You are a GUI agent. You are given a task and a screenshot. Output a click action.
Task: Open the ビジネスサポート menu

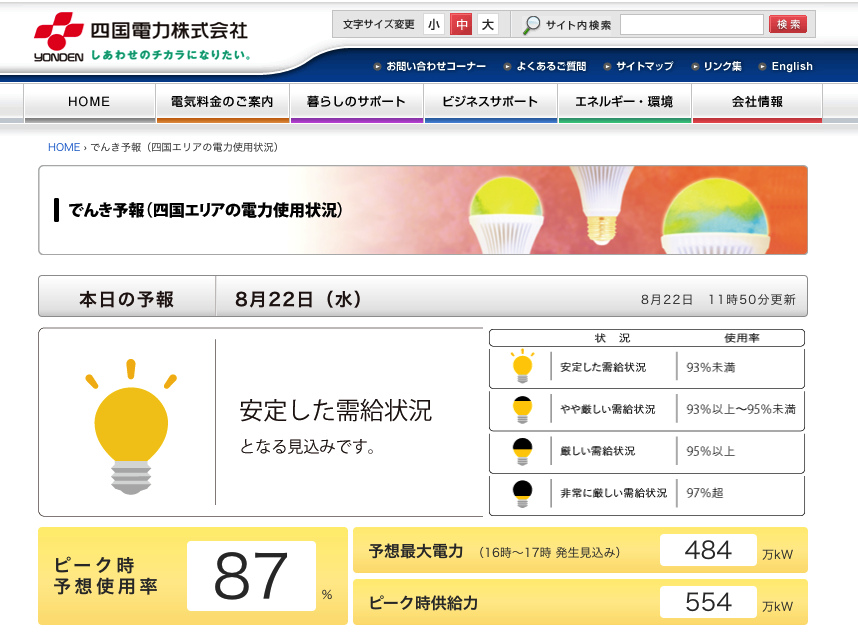[491, 102]
